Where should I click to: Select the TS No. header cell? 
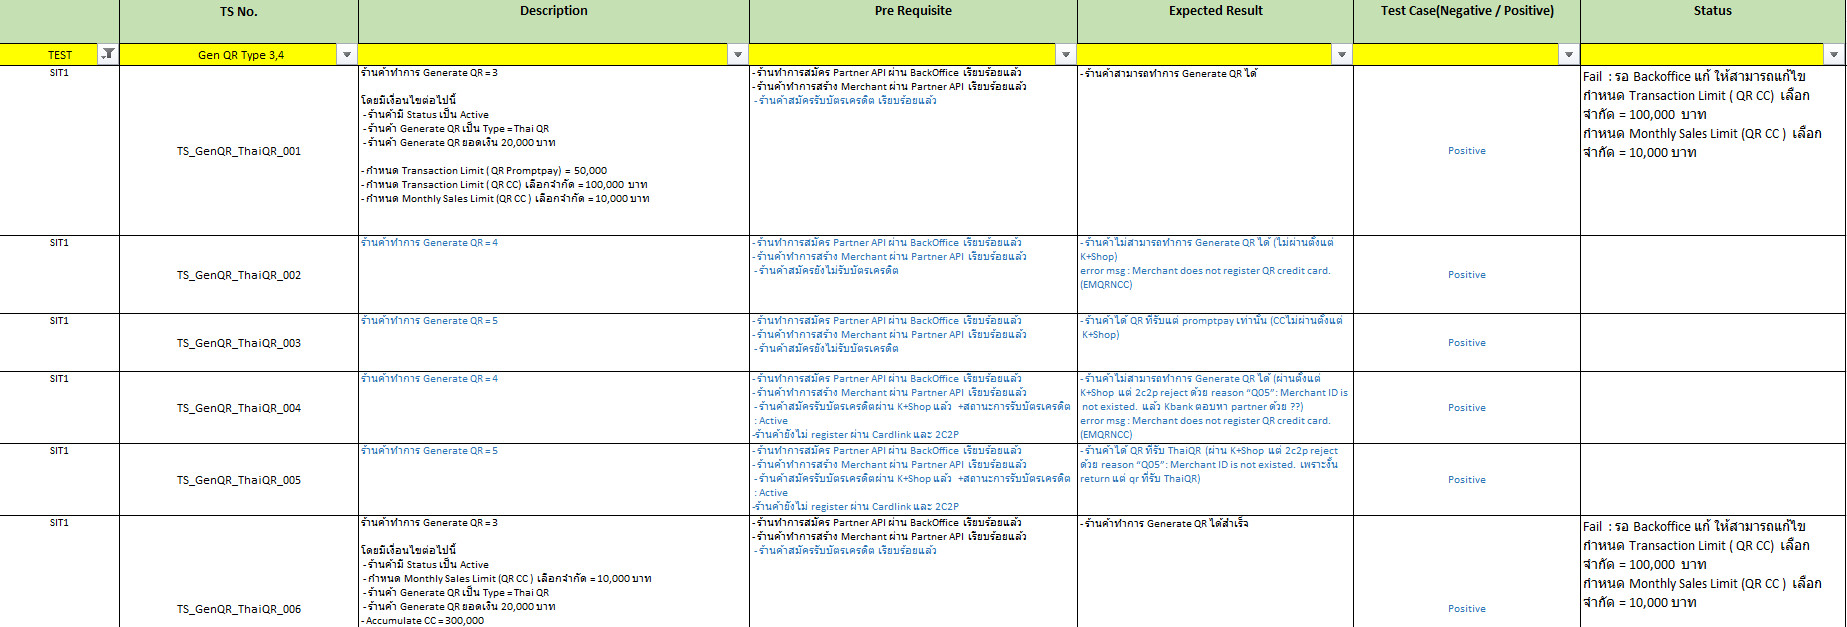[x=238, y=12]
